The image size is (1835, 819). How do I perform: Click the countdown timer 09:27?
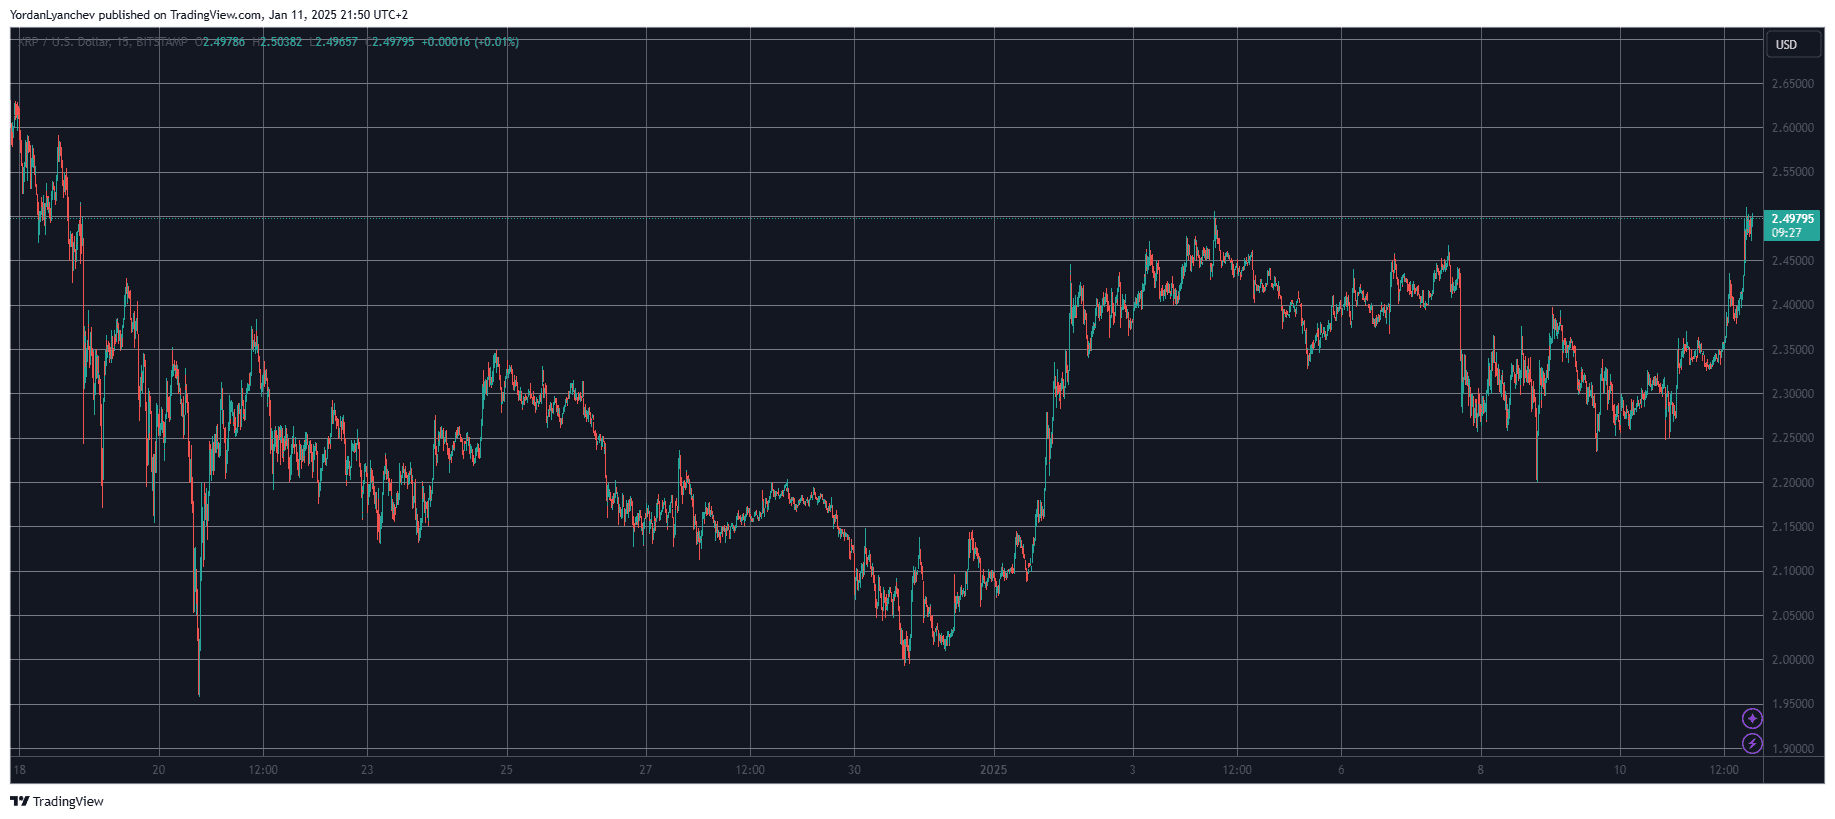[x=1786, y=233]
